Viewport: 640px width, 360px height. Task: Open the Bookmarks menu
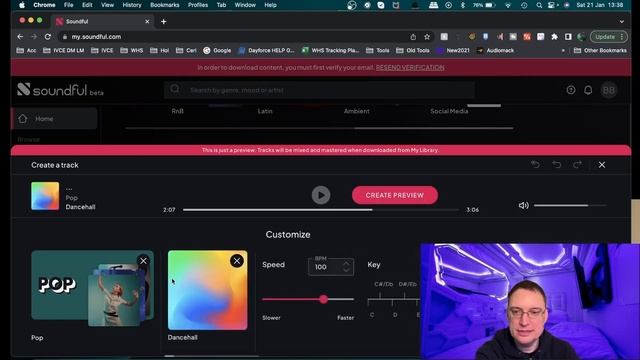164,5
